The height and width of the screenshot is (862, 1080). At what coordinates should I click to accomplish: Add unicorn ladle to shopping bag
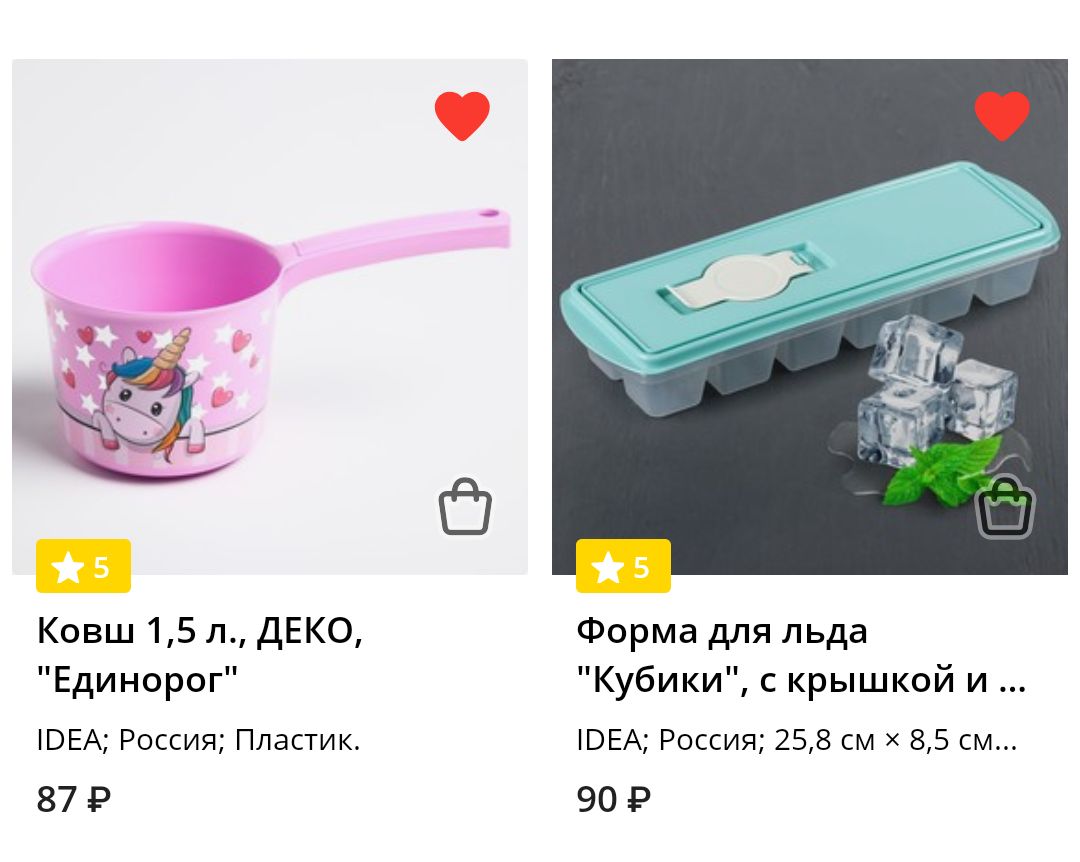466,506
